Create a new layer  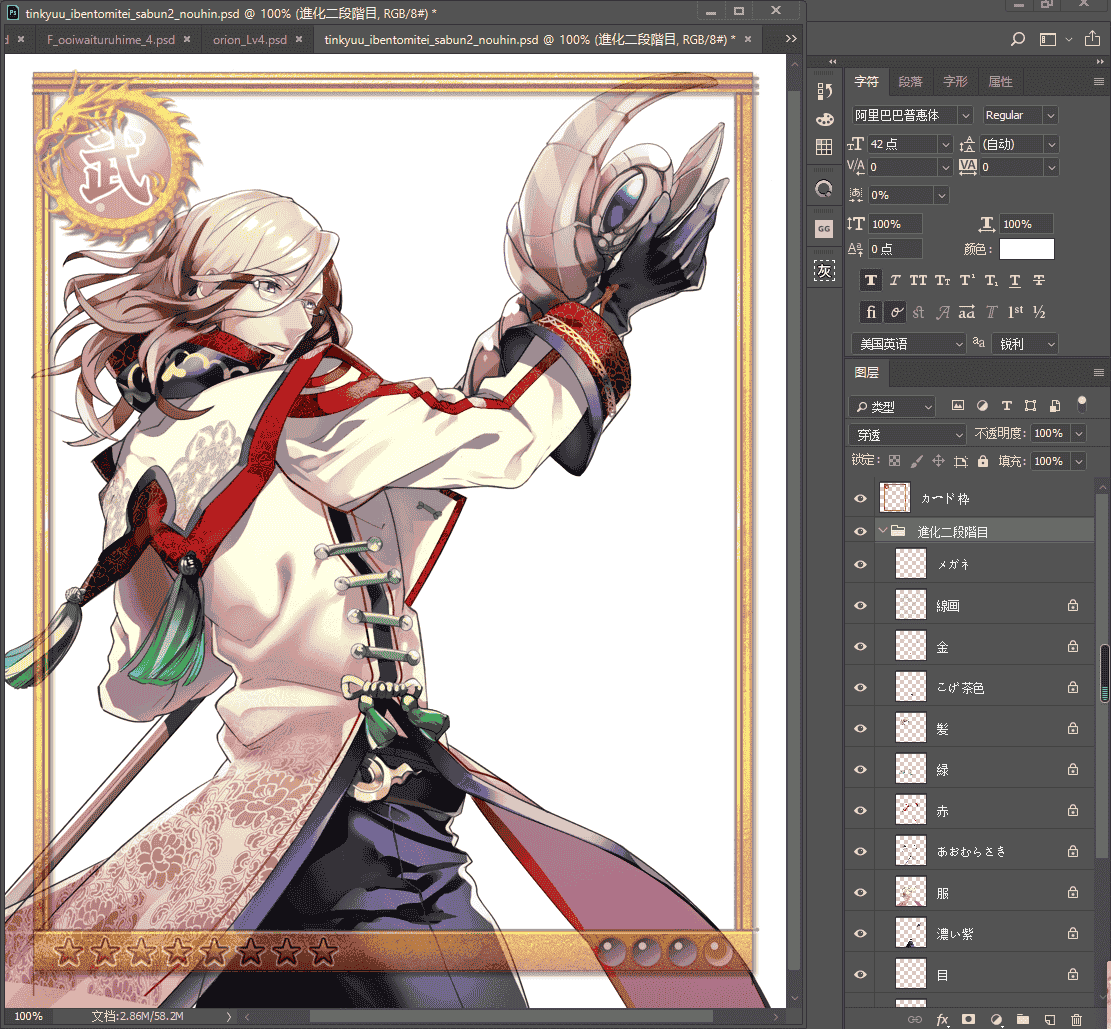pos(1049,1020)
